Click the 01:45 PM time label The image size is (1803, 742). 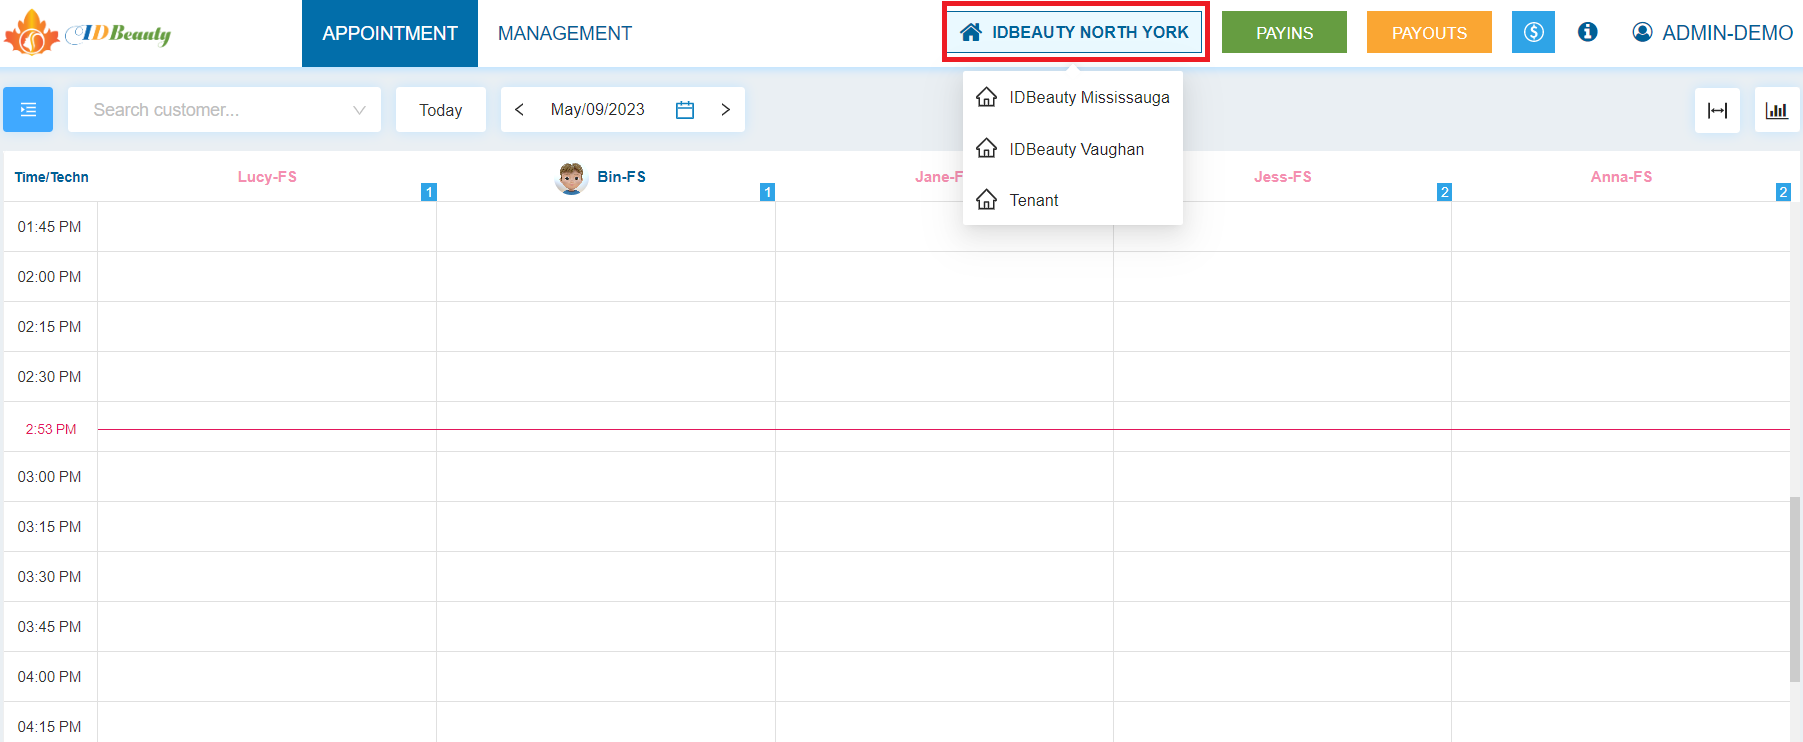(x=49, y=227)
